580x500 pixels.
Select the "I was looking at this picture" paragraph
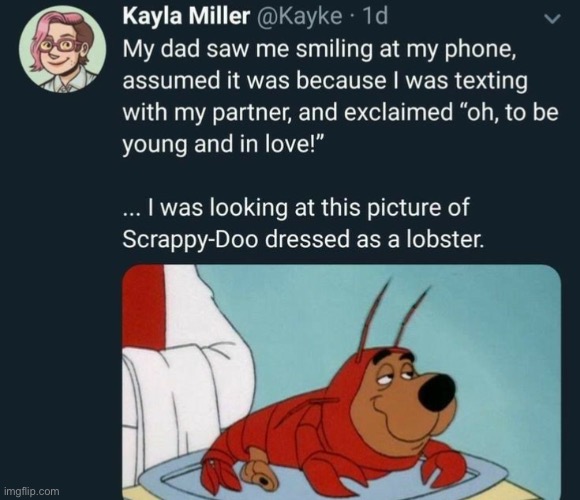[303, 223]
